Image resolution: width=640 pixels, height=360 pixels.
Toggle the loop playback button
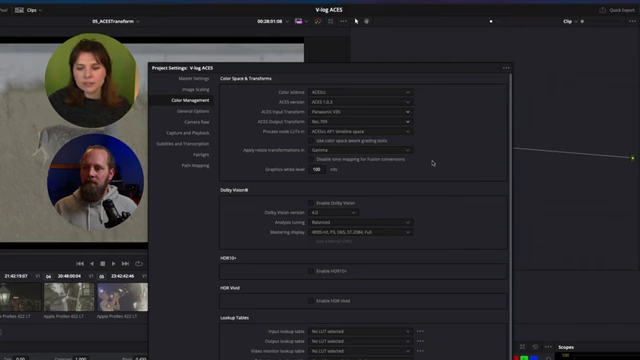pyautogui.click(x=139, y=264)
